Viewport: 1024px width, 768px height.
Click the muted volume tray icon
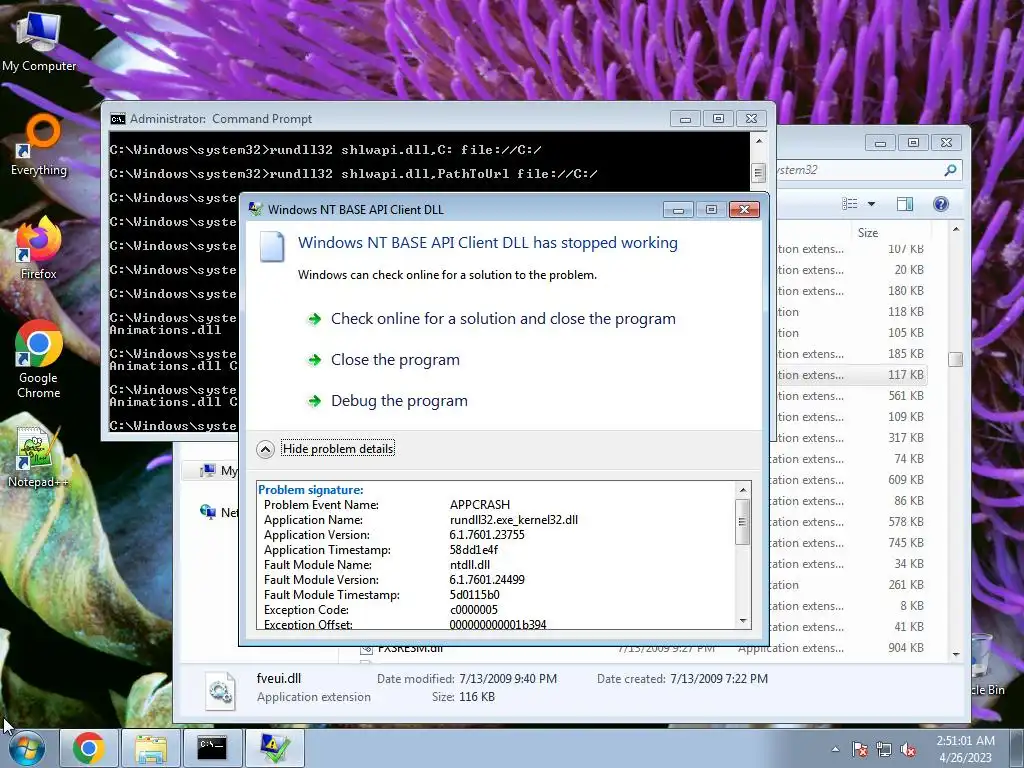pos(908,749)
